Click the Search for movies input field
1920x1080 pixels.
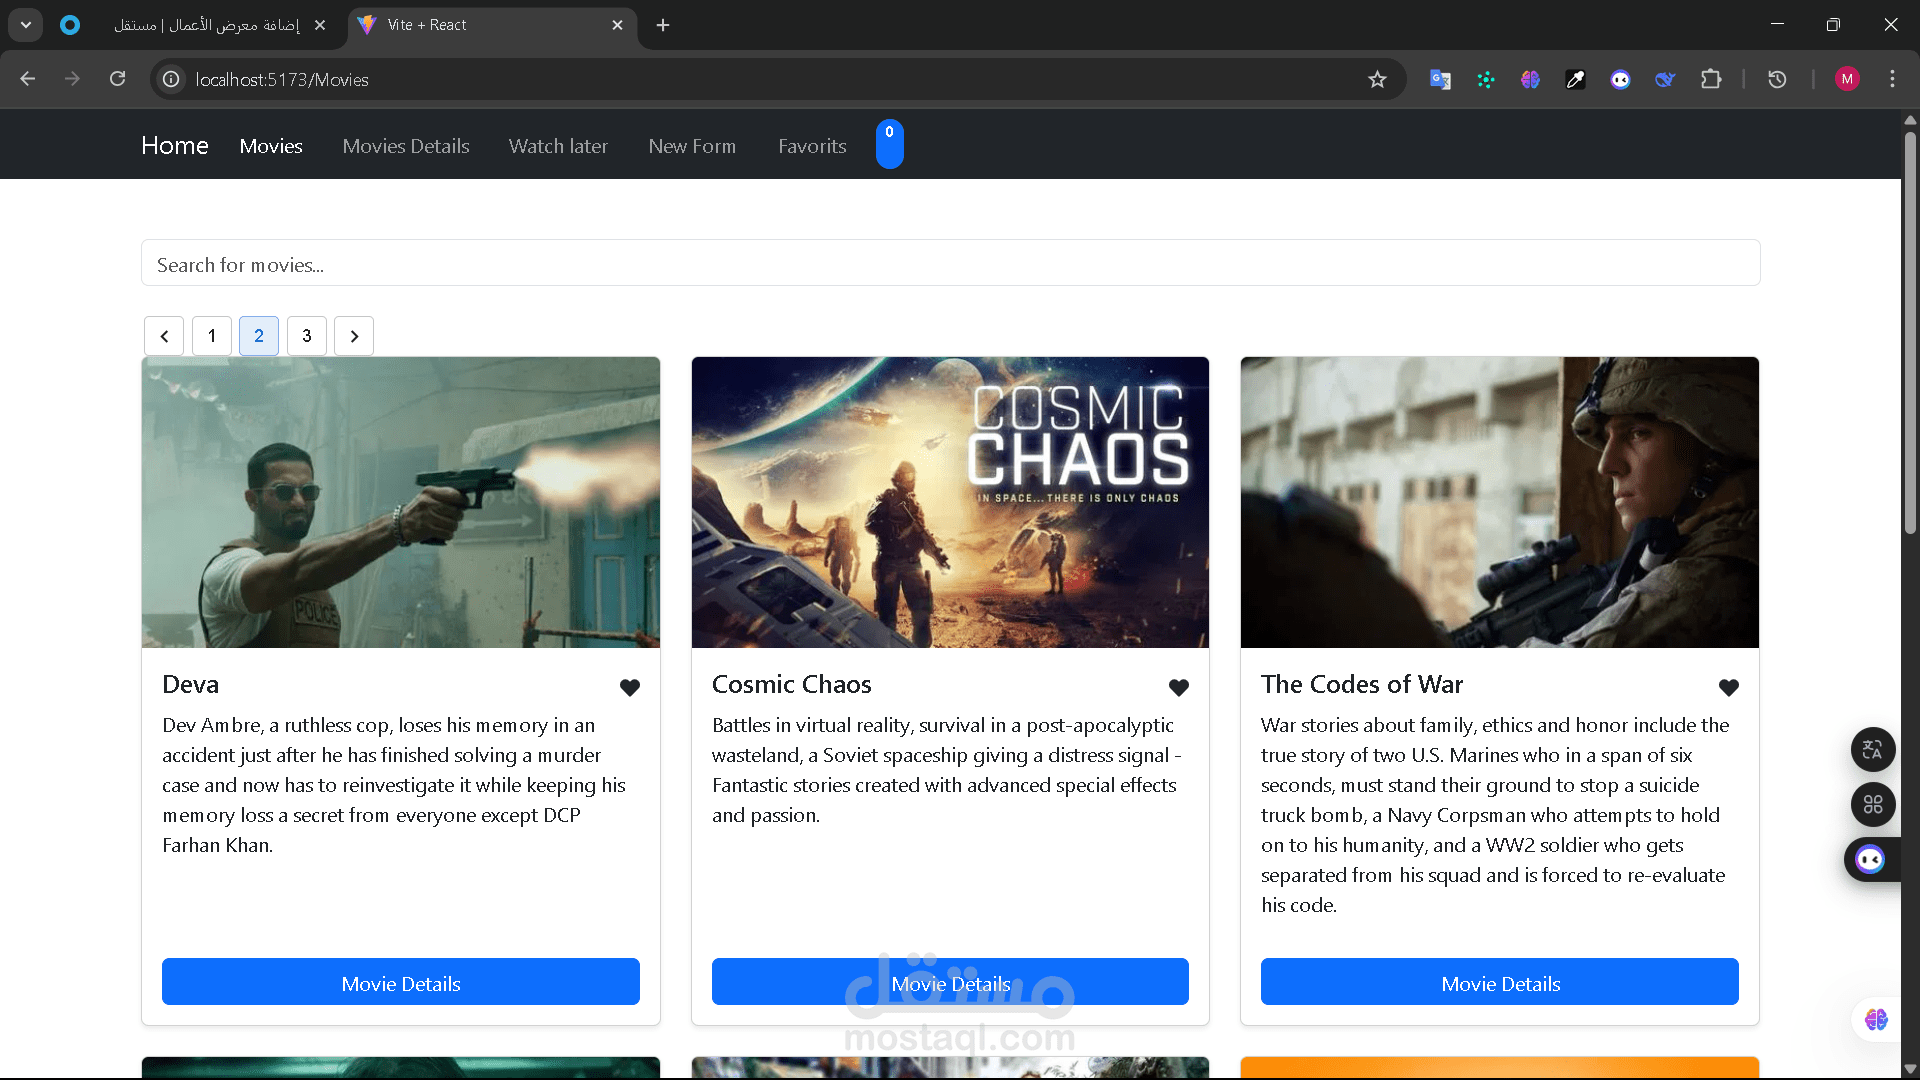pyautogui.click(x=951, y=263)
